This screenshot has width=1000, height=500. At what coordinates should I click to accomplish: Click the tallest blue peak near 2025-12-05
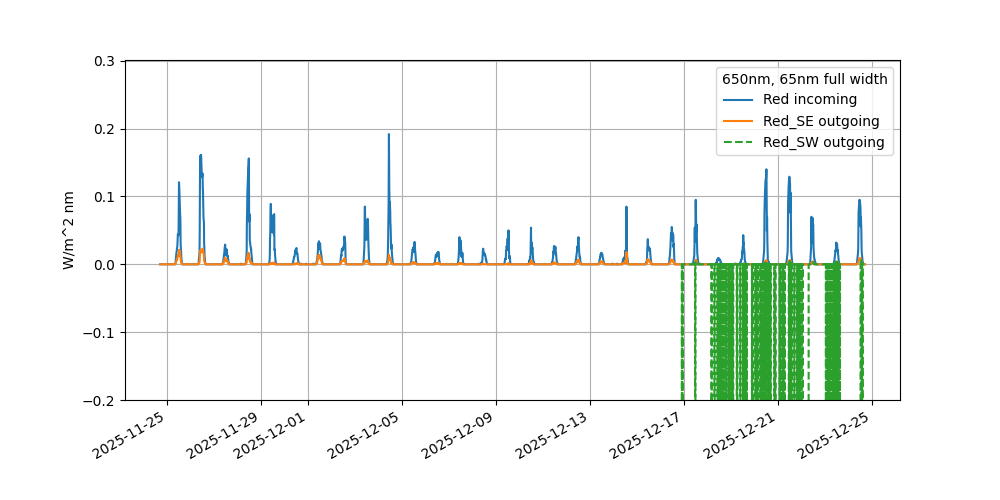pyautogui.click(x=389, y=136)
